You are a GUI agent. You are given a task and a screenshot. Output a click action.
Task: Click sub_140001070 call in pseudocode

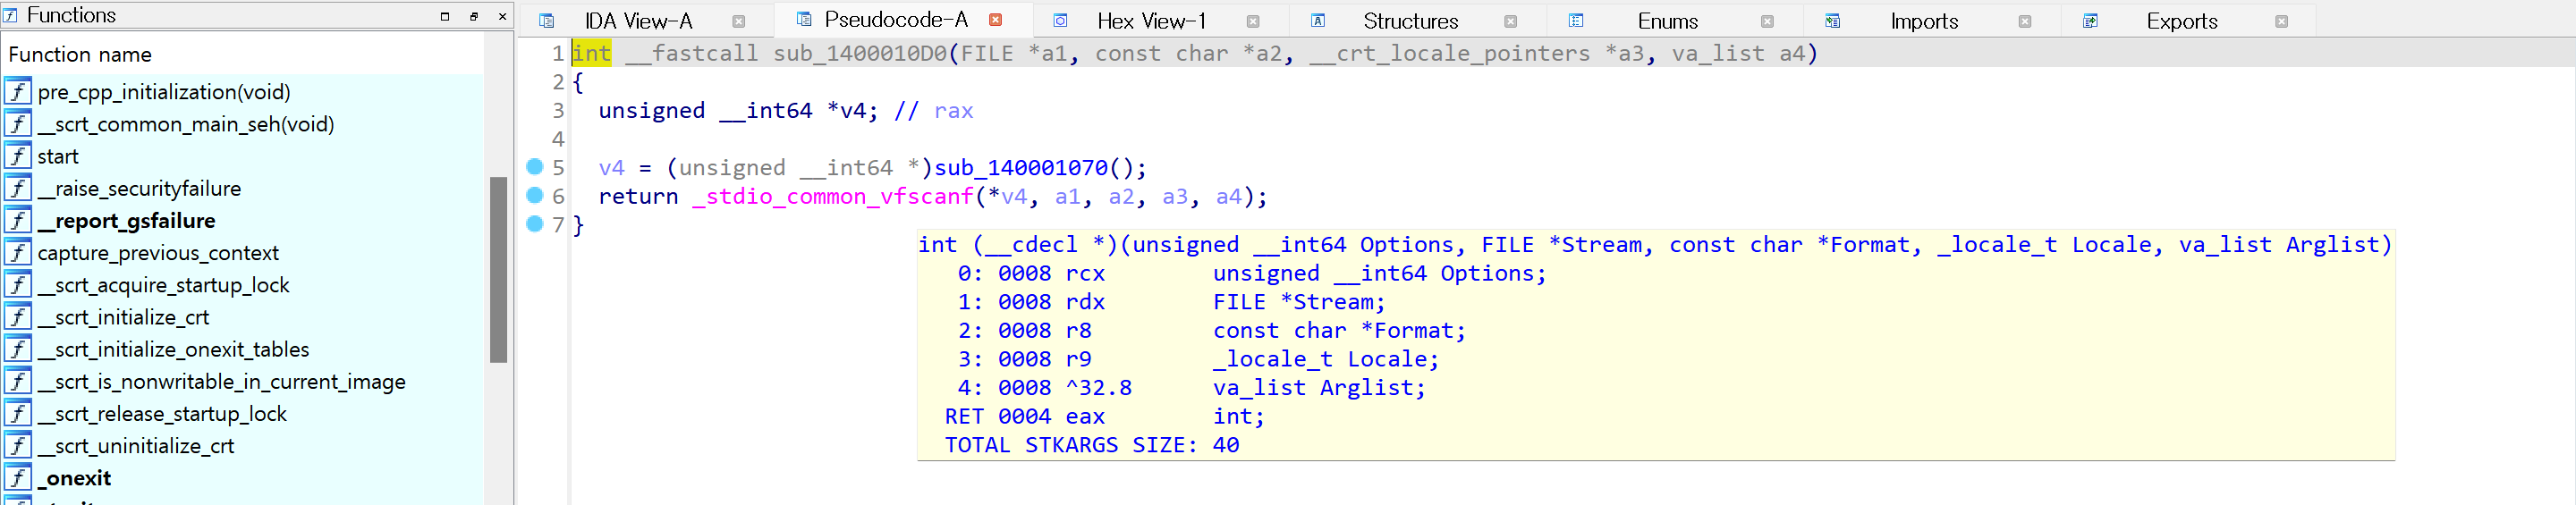point(1020,167)
